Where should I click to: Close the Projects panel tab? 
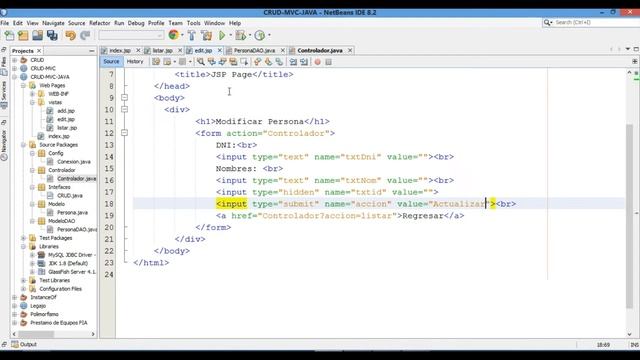[x=39, y=51]
